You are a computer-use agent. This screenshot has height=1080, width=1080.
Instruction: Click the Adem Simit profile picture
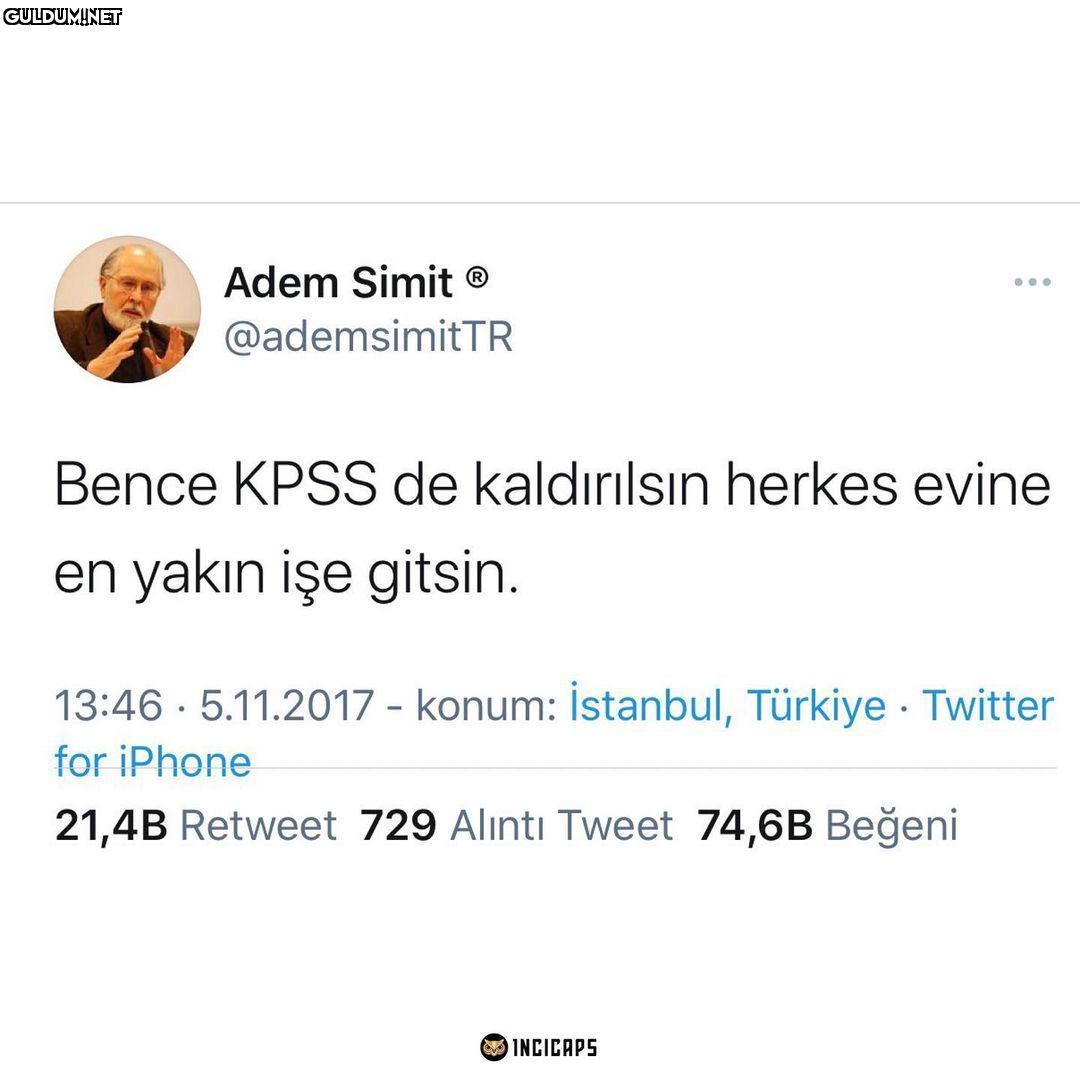click(x=127, y=309)
